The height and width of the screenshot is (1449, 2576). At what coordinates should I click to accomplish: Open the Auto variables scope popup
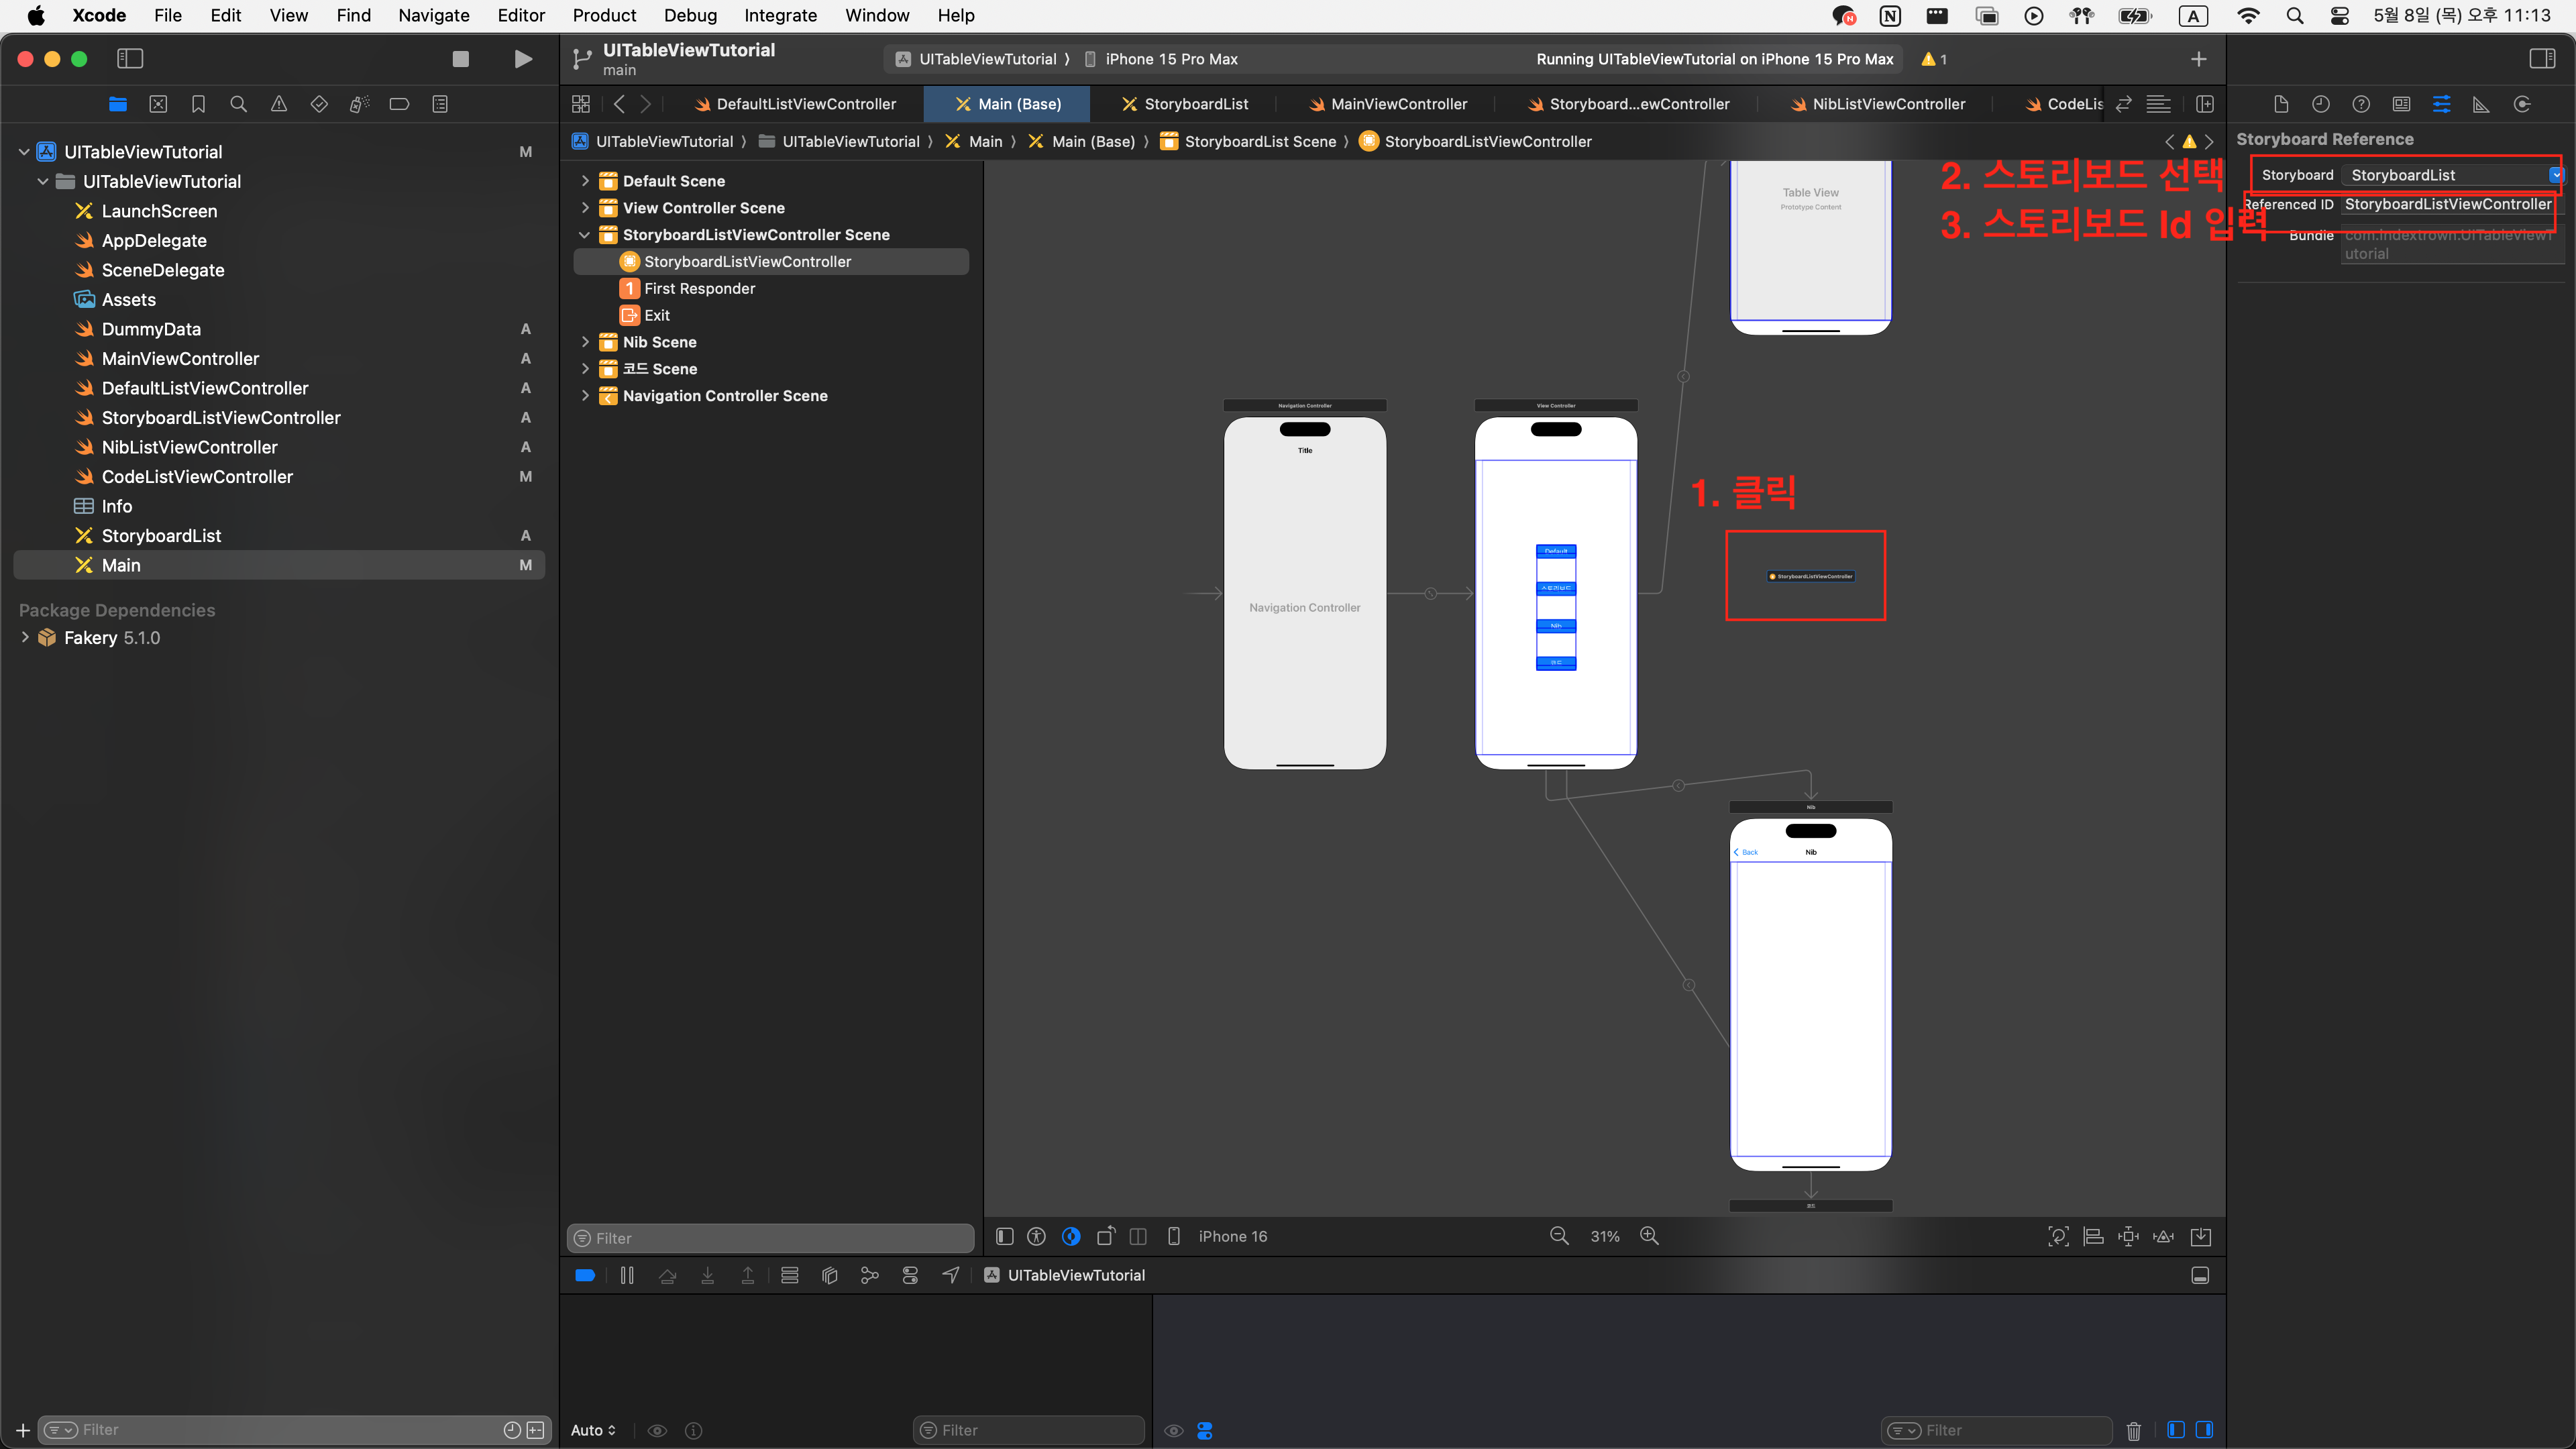point(593,1430)
